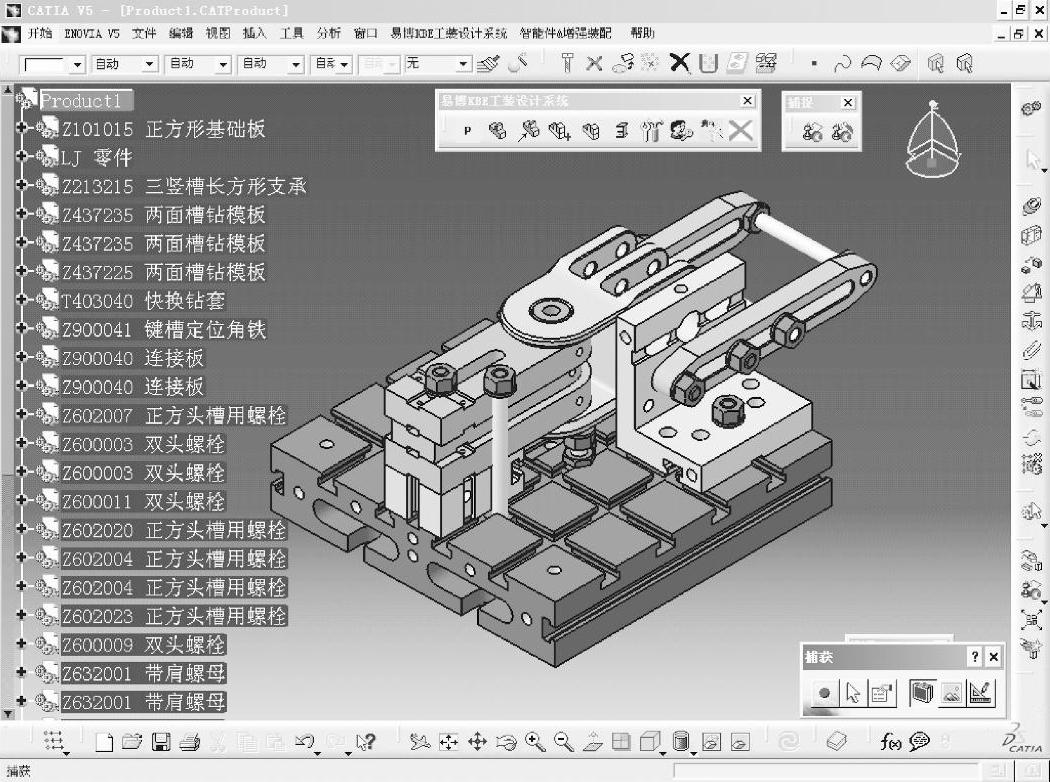Click the gears icon atop right toolbar
Image resolution: width=1050 pixels, height=782 pixels.
1031,108
